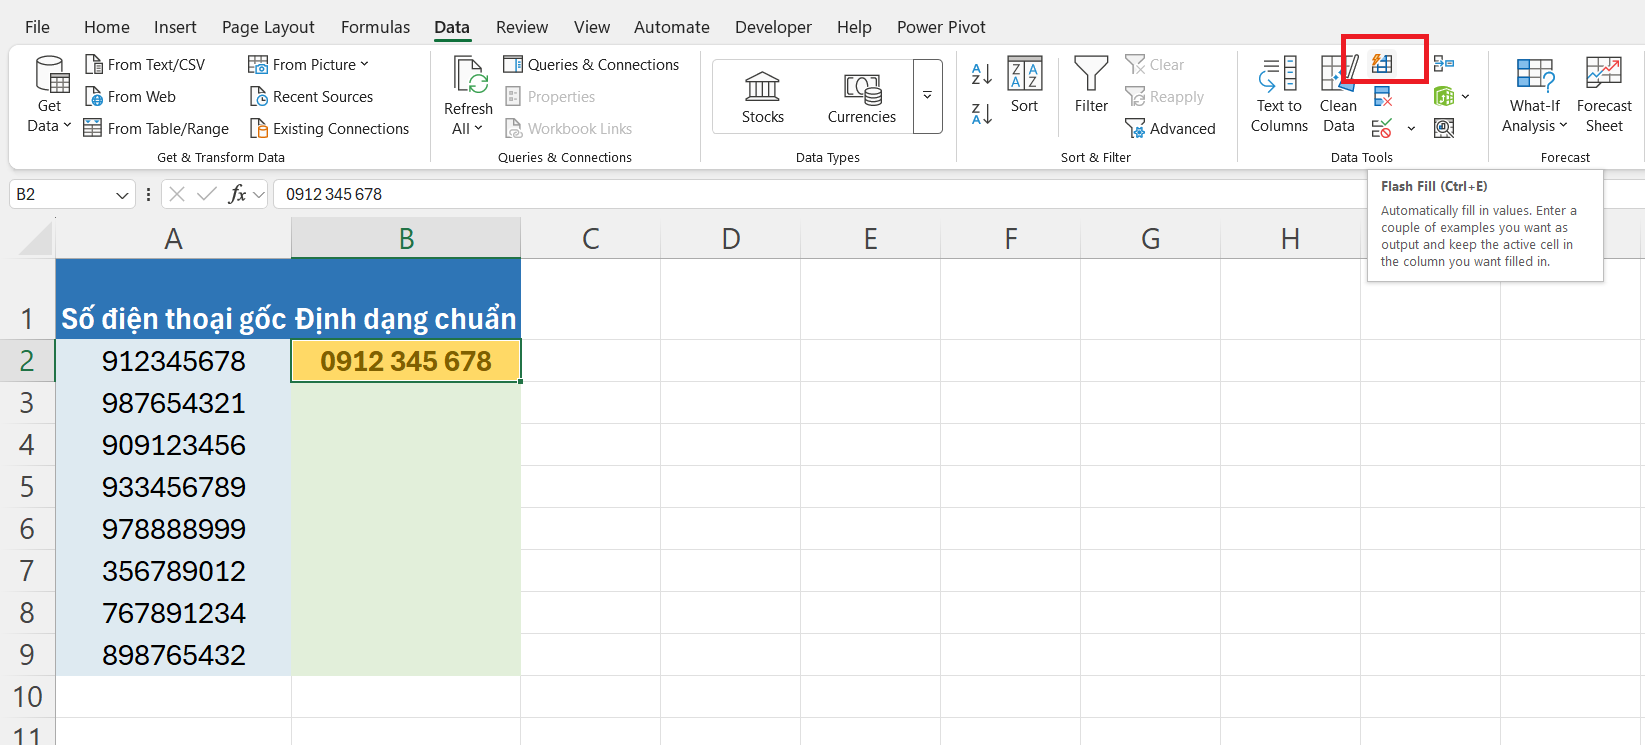Open the Page Layout tab
This screenshot has width=1645, height=745.
pos(268,27)
